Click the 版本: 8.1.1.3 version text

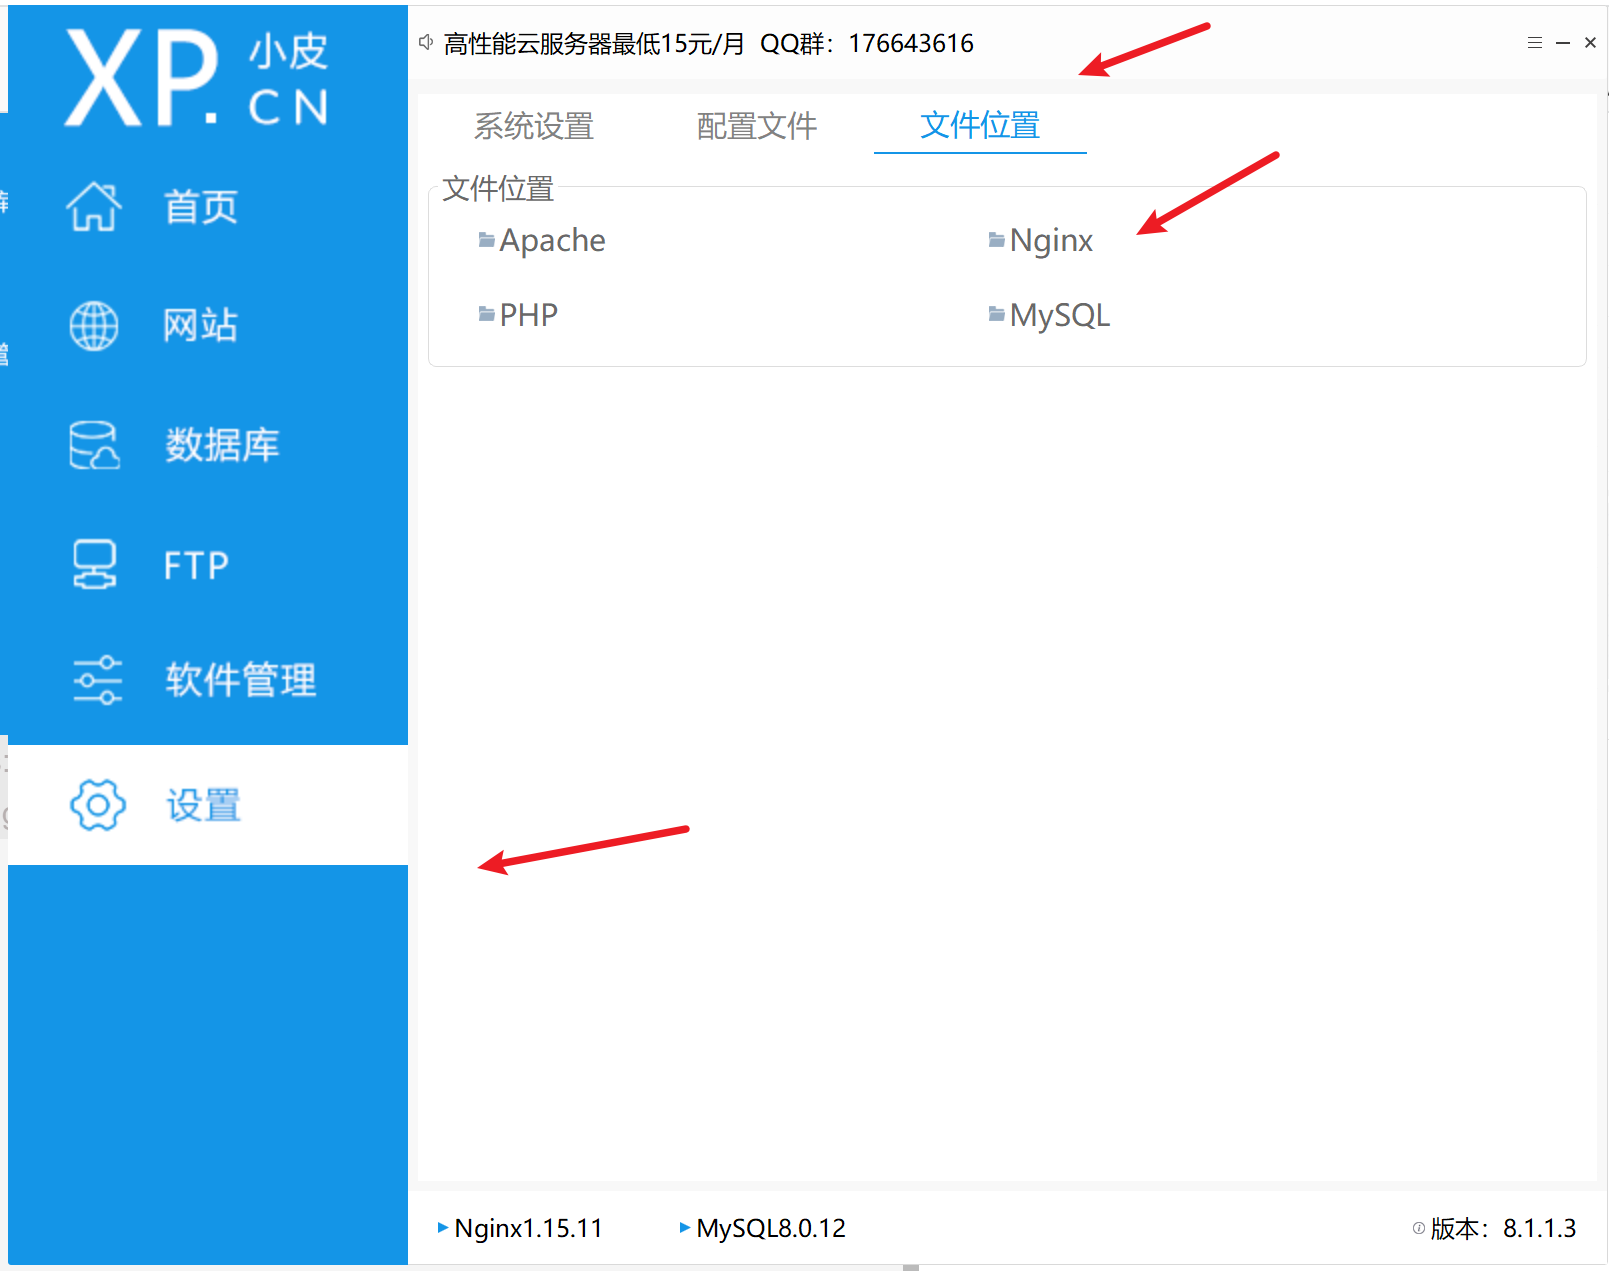(1503, 1228)
